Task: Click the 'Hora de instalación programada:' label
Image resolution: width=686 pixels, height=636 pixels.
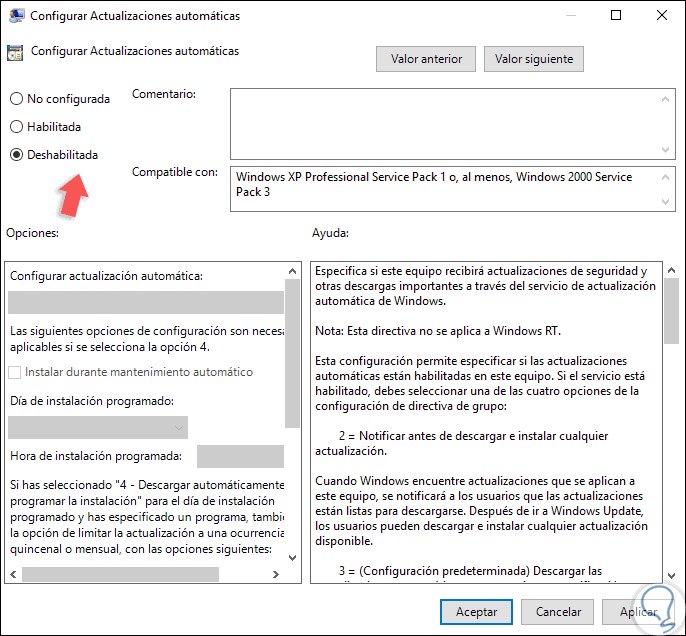Action: point(96,456)
